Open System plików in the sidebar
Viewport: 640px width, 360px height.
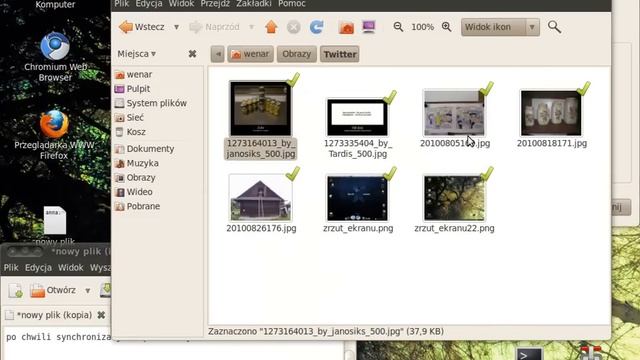tap(151, 103)
